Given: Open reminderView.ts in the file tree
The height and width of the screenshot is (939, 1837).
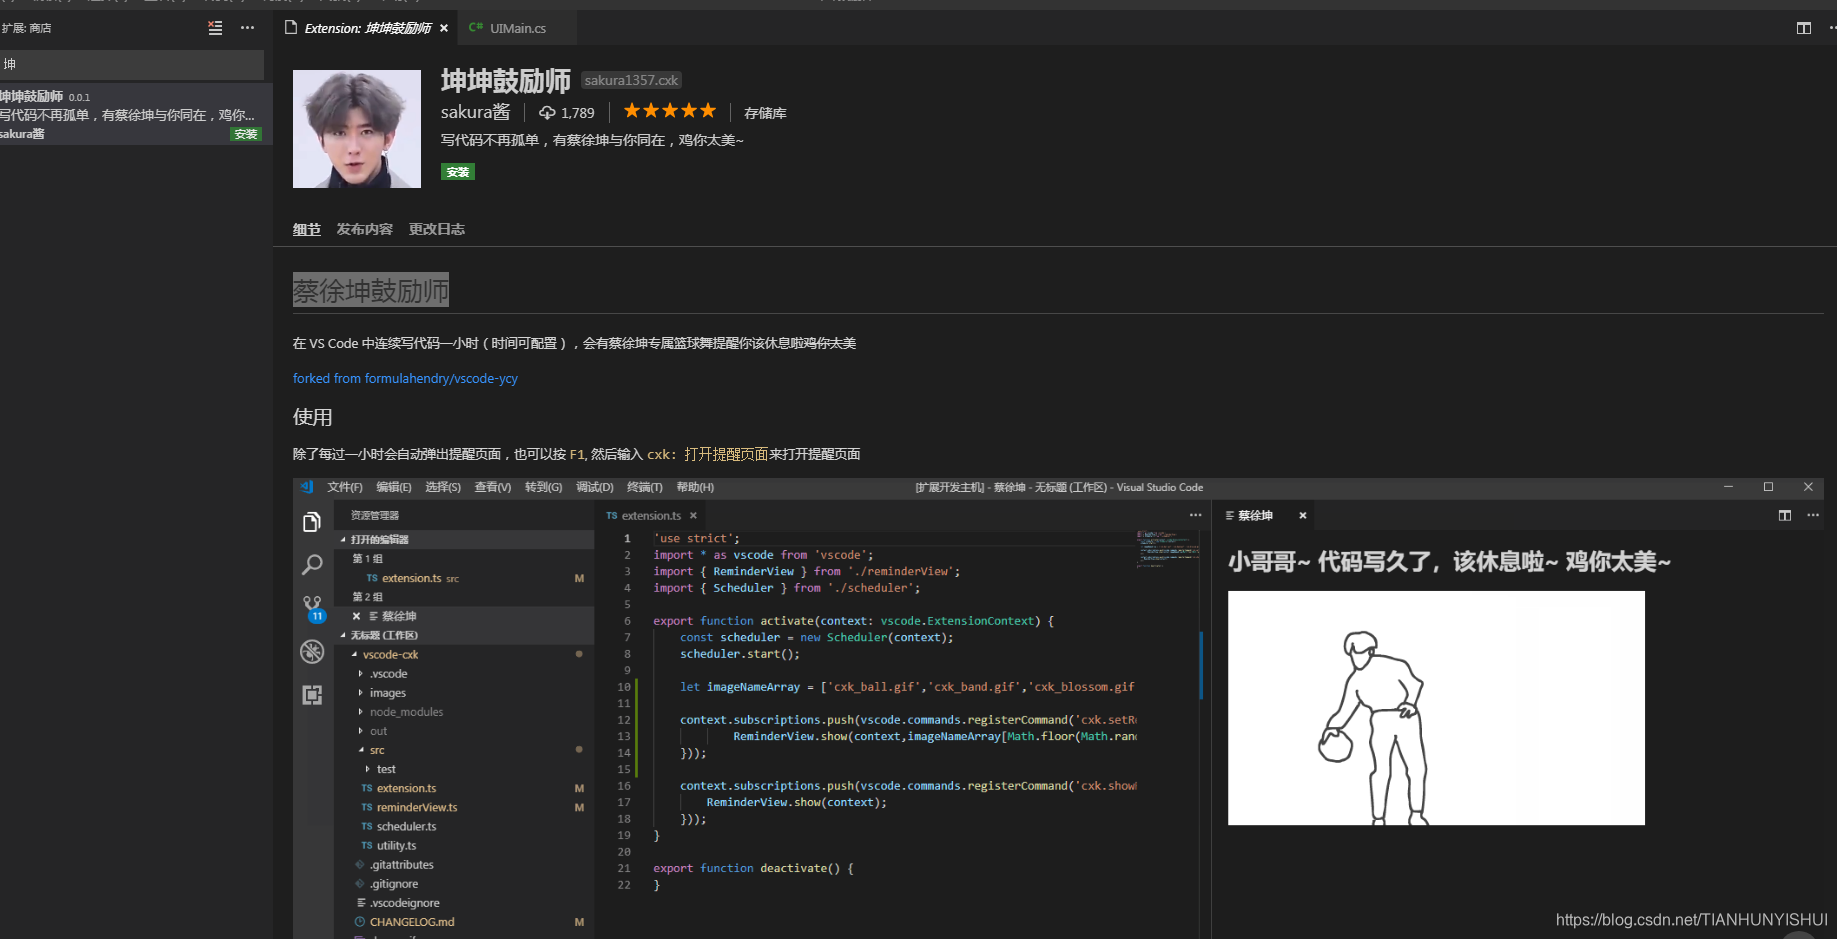Looking at the screenshot, I should pyautogui.click(x=417, y=807).
